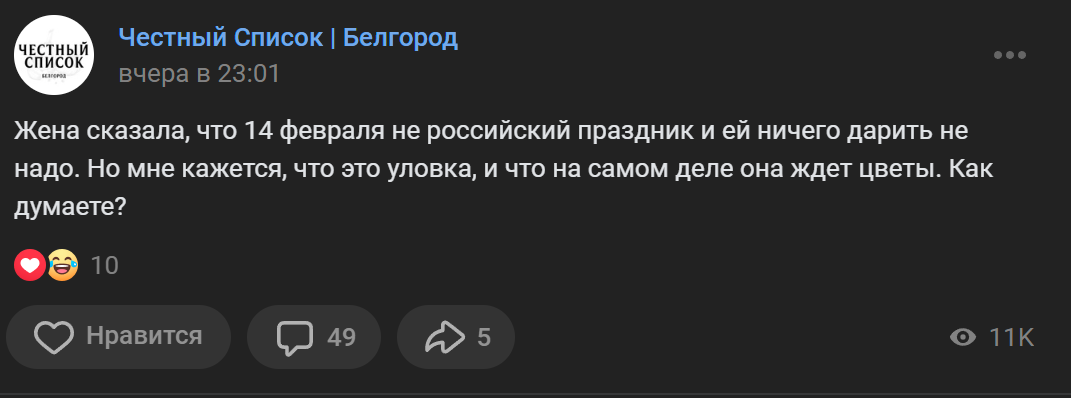
Task: Toggle like via the Нравится label
Action: 144,337
